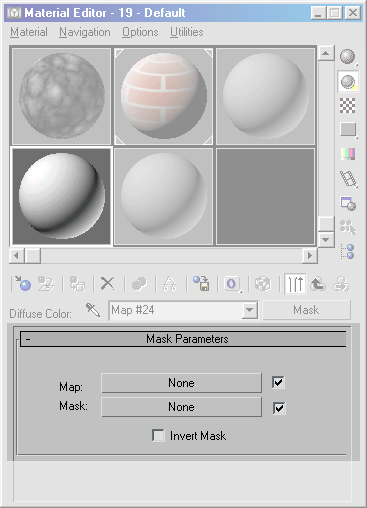The width and height of the screenshot is (367, 508).
Task: Click in the Map #24 name field
Action: coord(176,311)
